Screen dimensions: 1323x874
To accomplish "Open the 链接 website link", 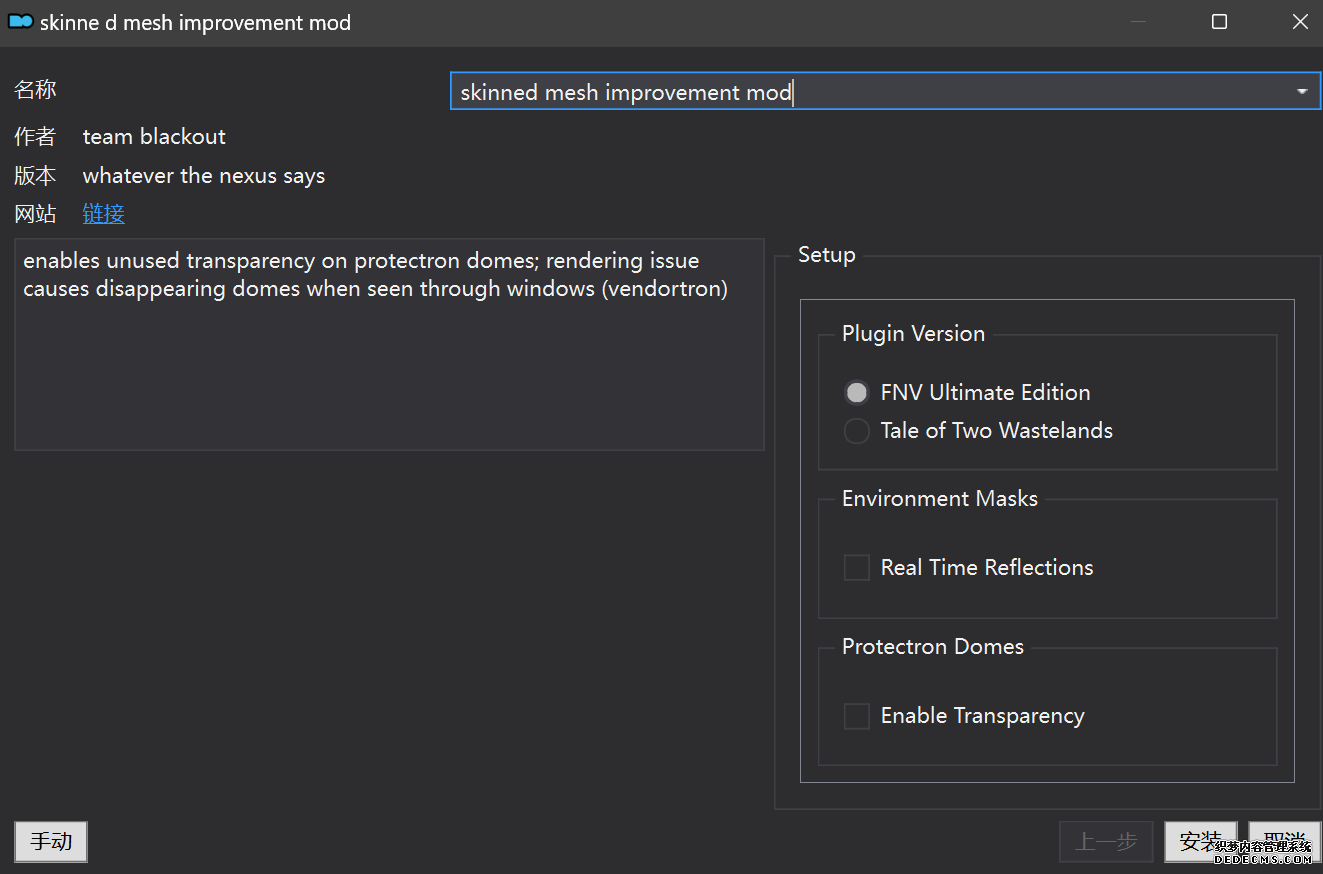I will pyautogui.click(x=103, y=214).
